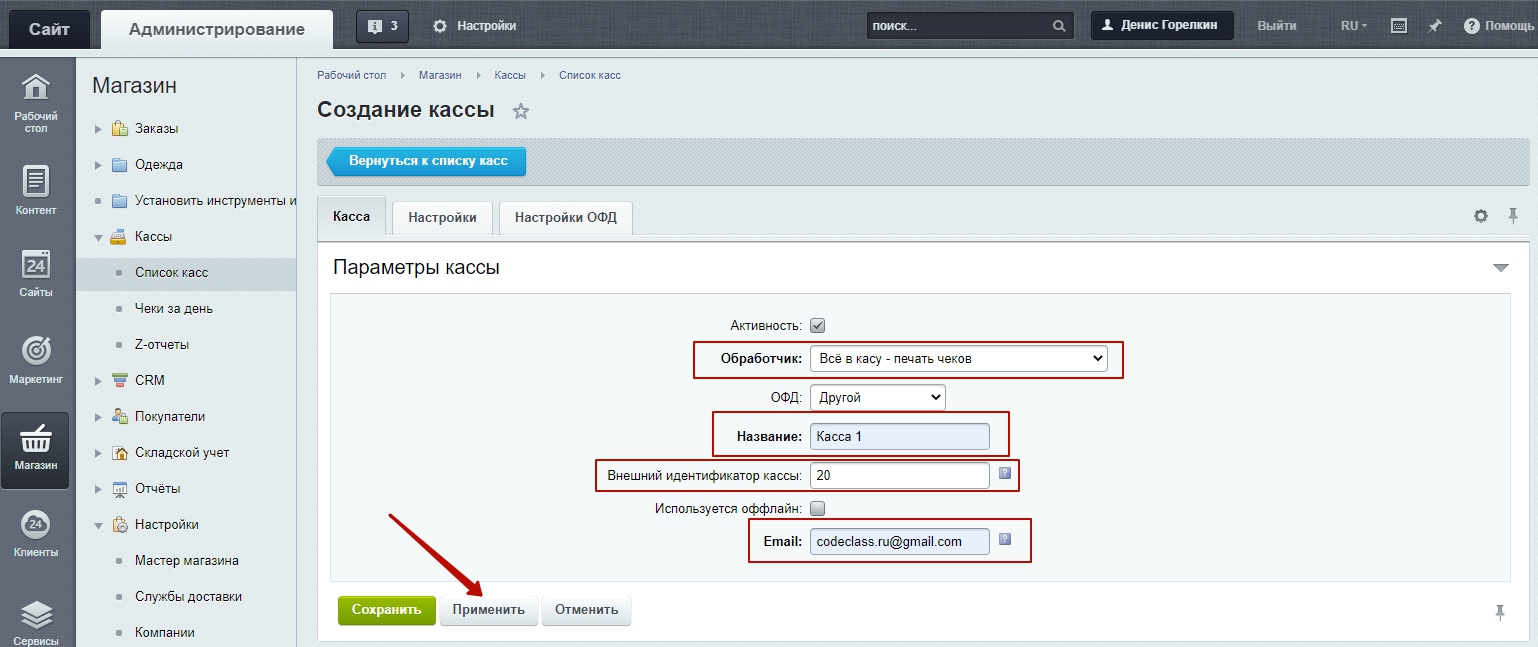This screenshot has height=647, width=1538.
Task: Click help icon next to Email field
Action: (x=1005, y=539)
